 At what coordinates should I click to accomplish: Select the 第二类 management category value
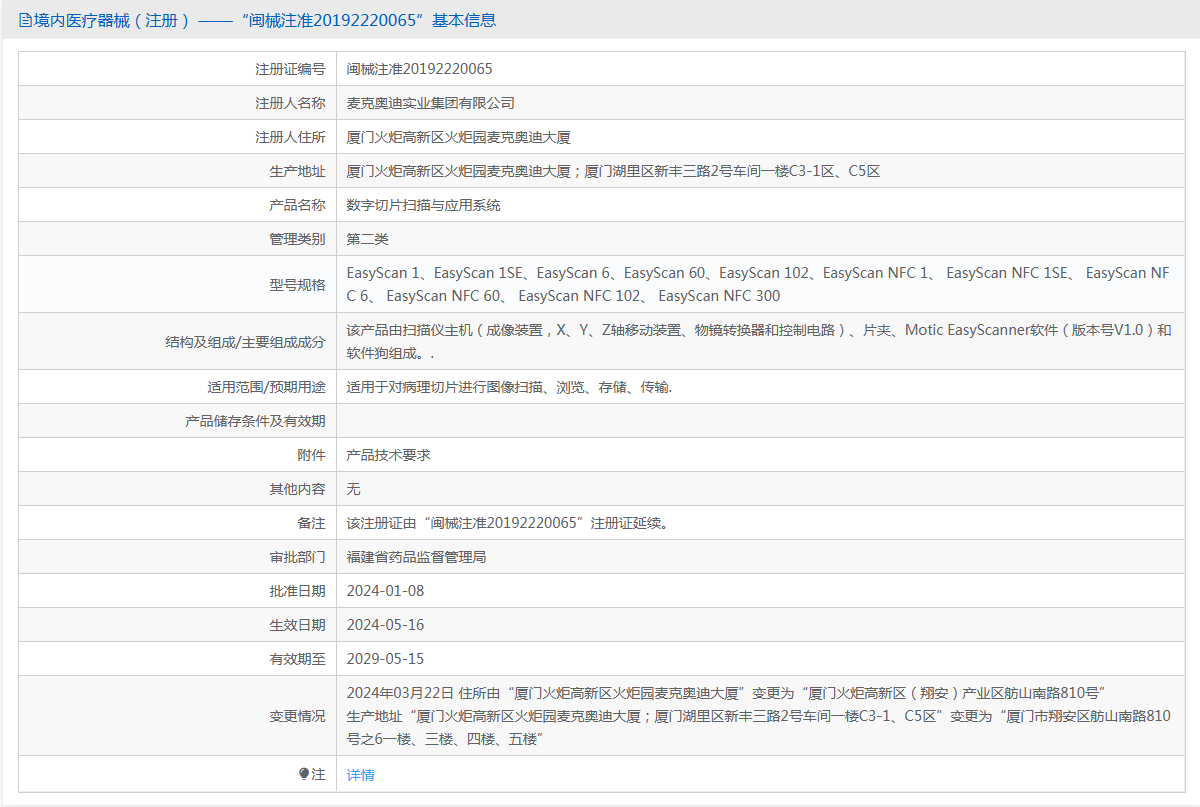367,239
